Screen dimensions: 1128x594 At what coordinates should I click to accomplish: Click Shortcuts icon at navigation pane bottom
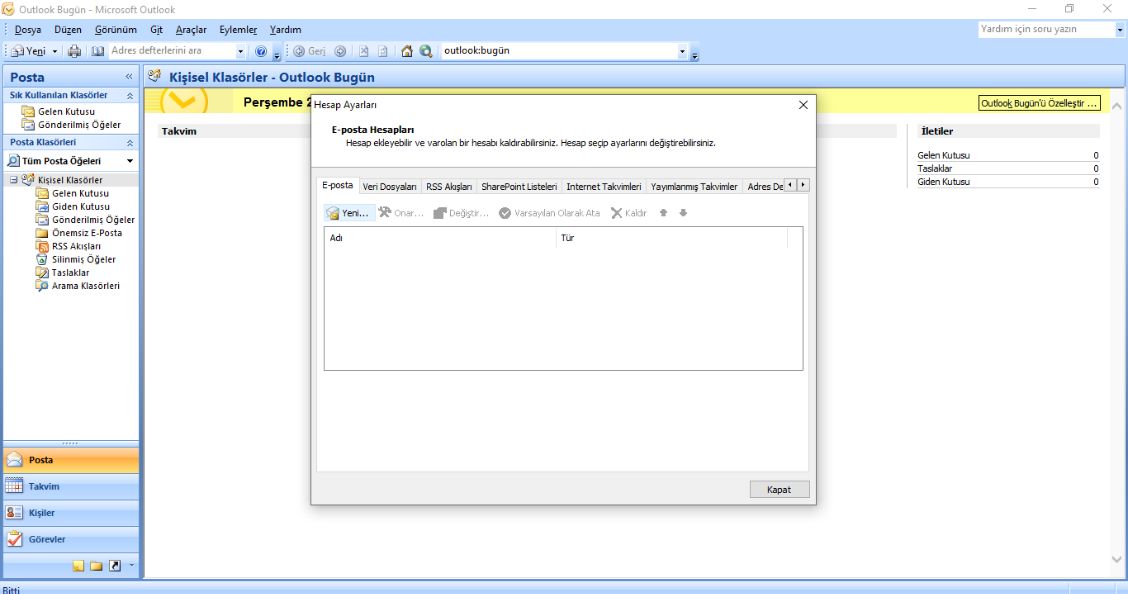pyautogui.click(x=115, y=566)
